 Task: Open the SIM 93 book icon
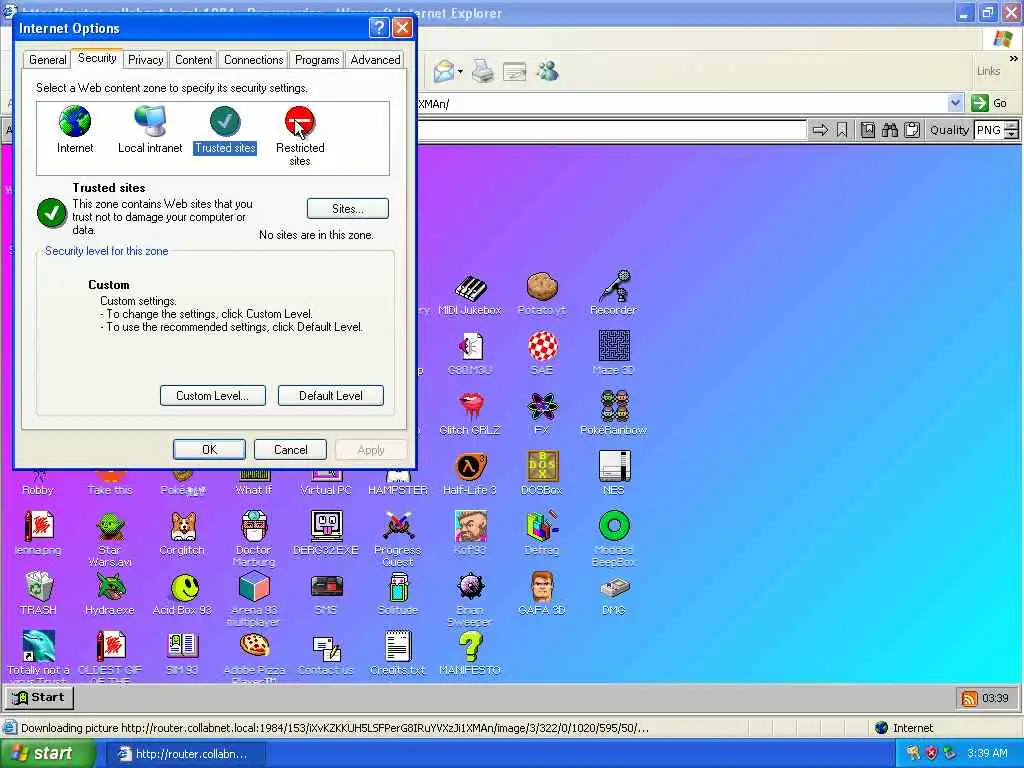(x=182, y=647)
